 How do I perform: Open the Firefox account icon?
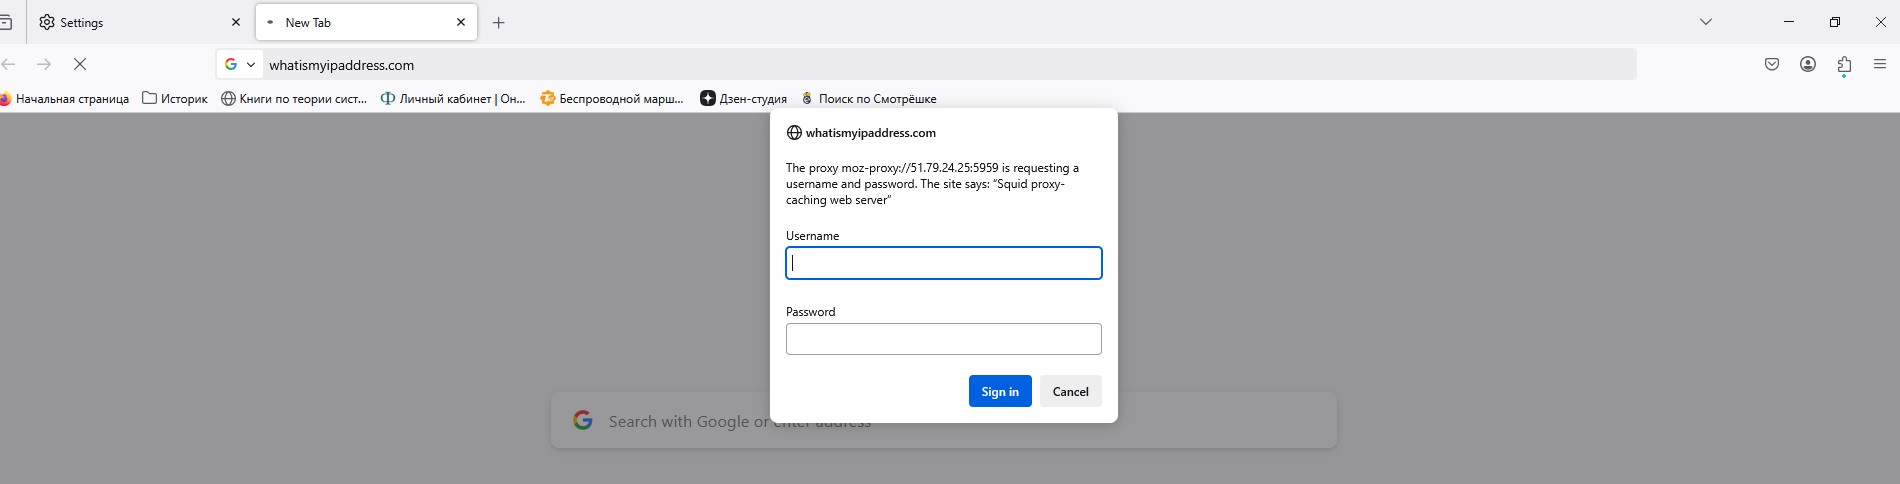coord(1808,65)
